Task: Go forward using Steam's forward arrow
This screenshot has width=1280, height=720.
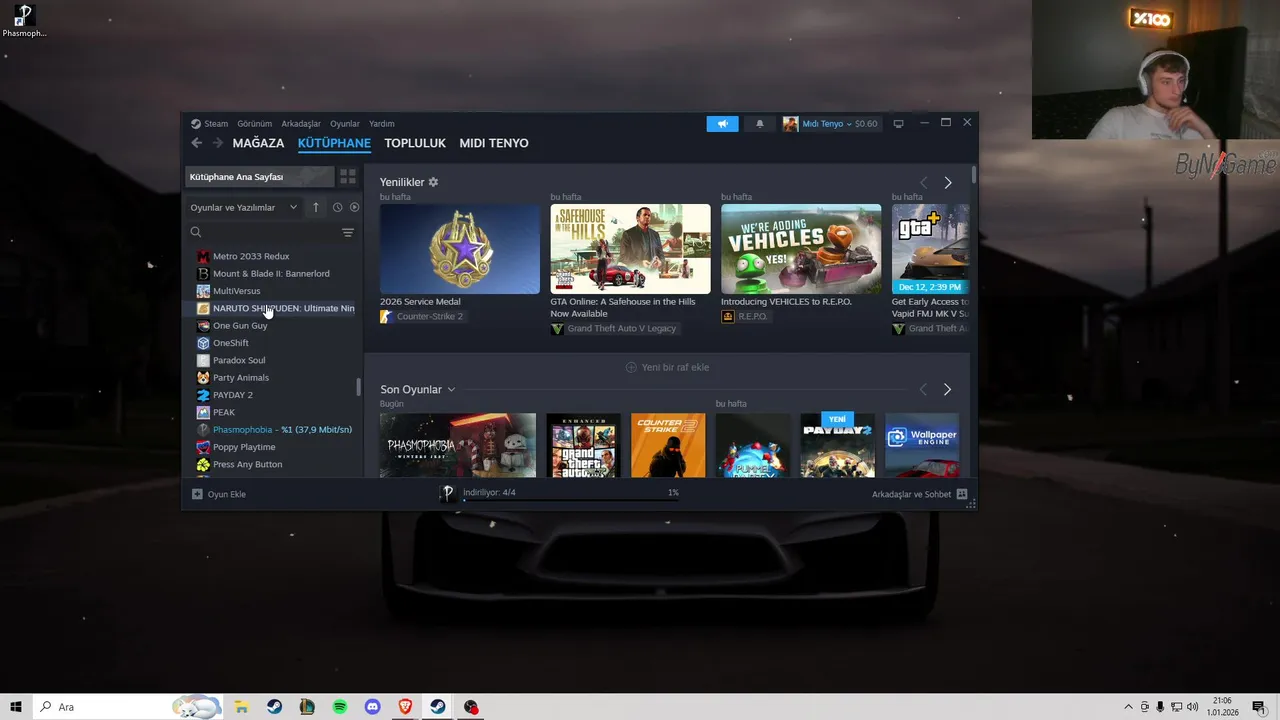Action: [217, 143]
